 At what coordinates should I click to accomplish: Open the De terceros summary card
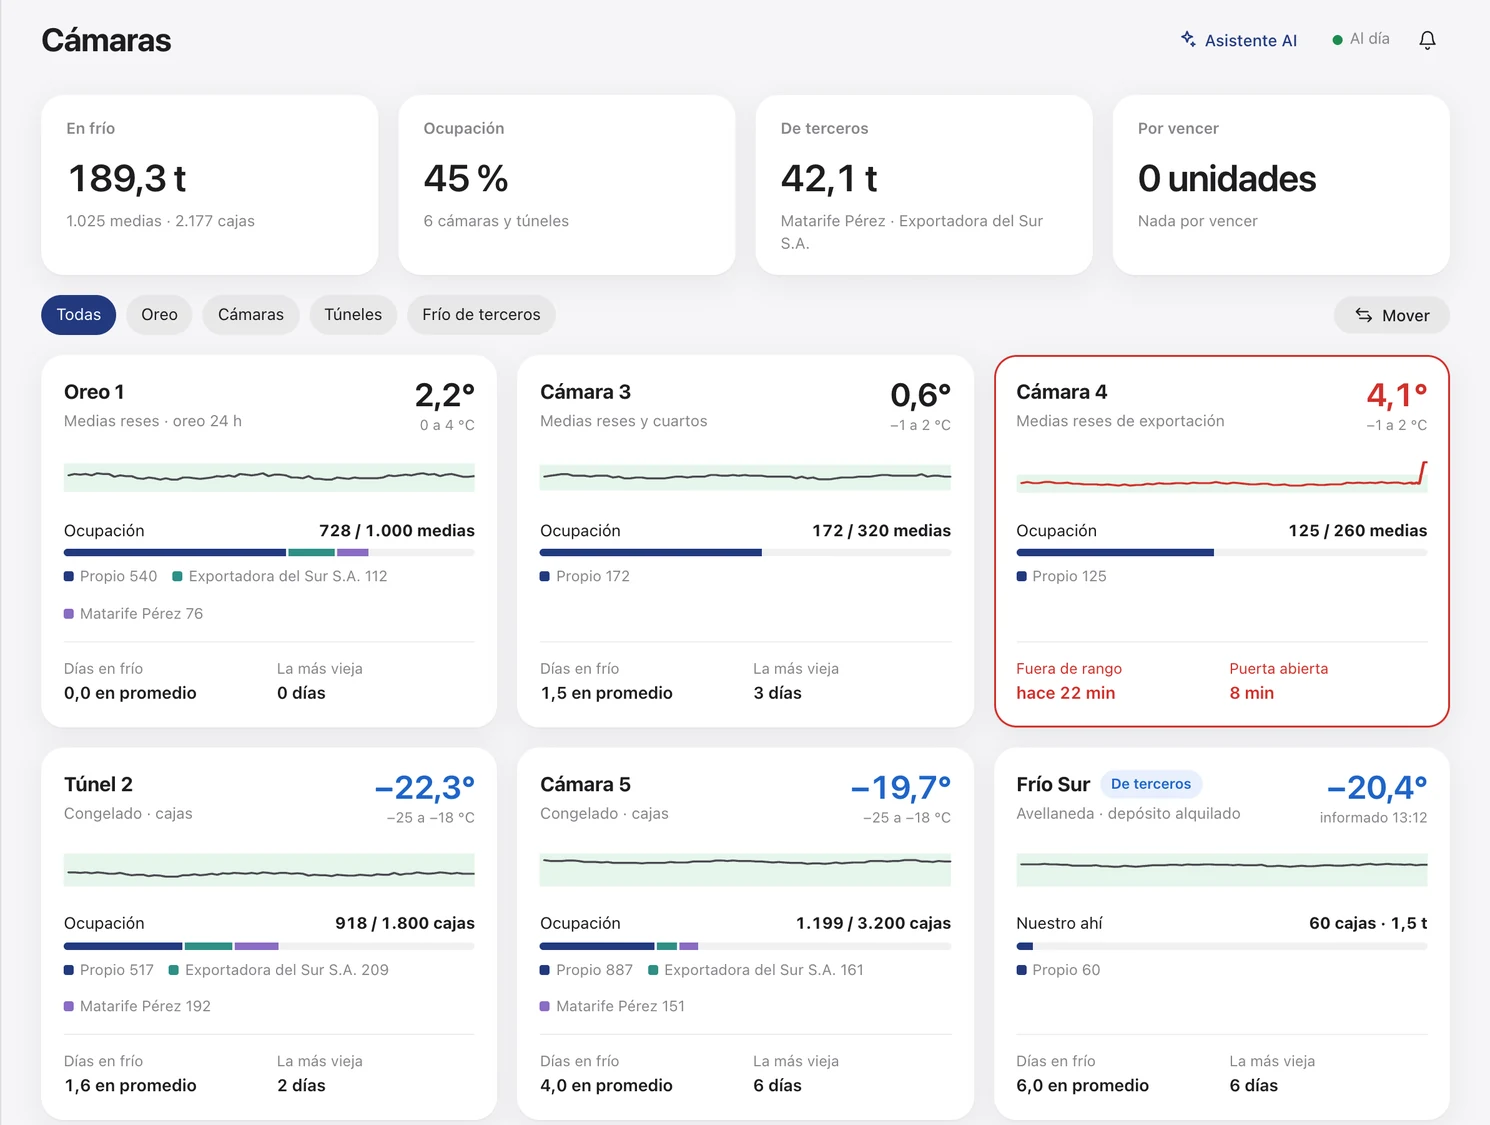click(924, 185)
